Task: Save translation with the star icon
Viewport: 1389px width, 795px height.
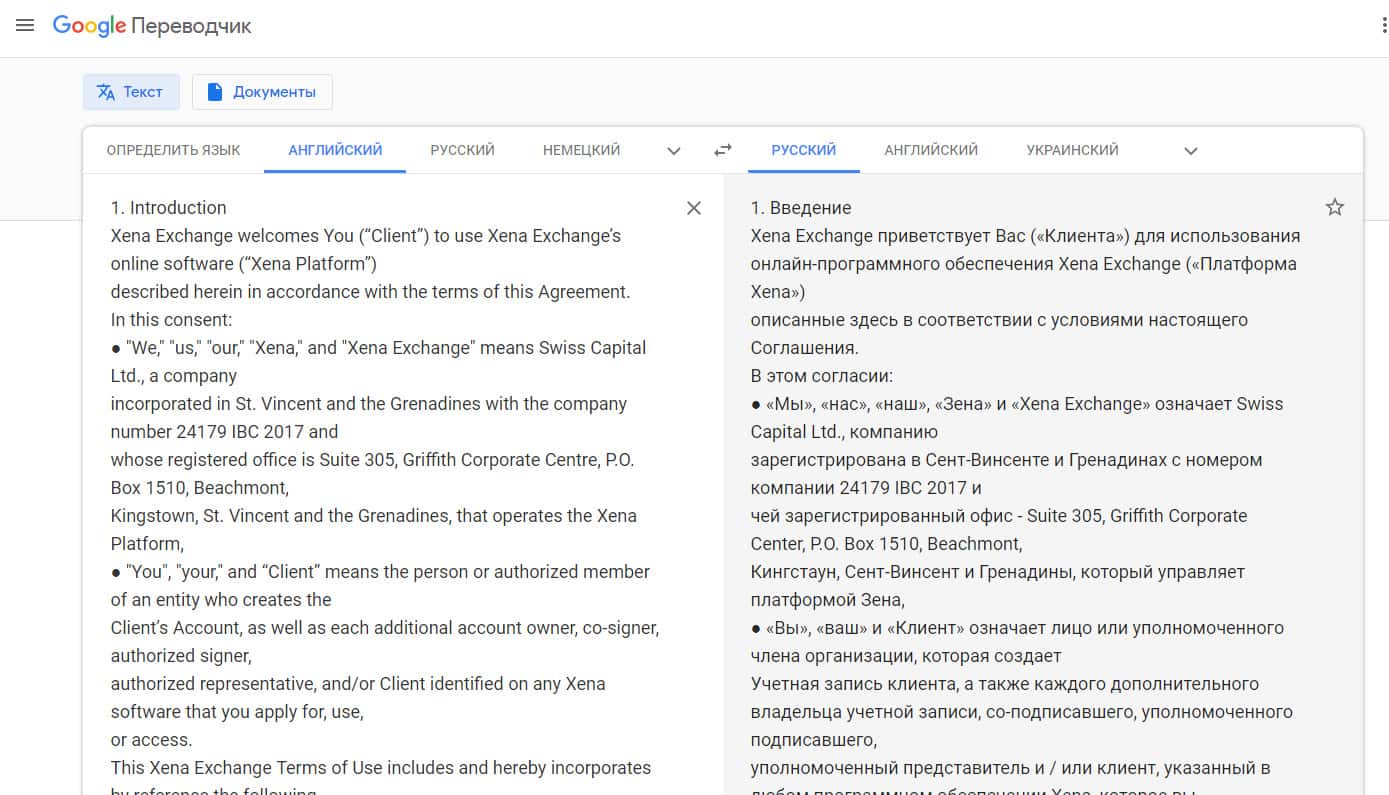Action: click(1334, 208)
